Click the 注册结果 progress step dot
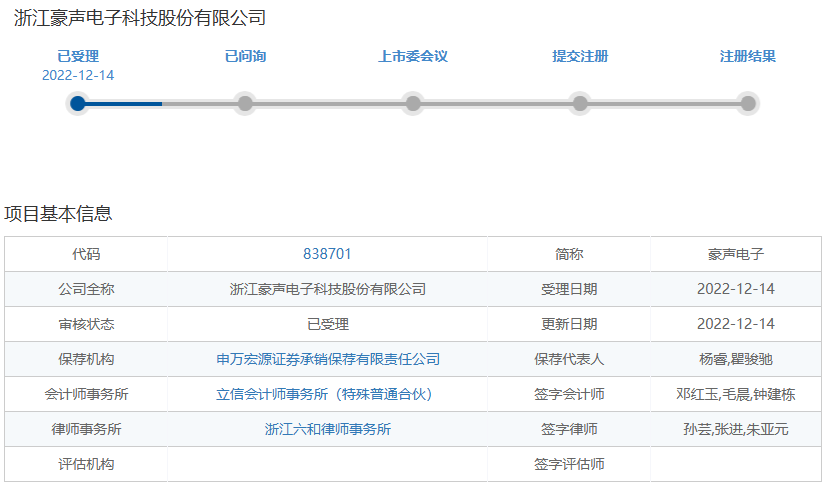Image resolution: width=828 pixels, height=487 pixels. (x=748, y=103)
